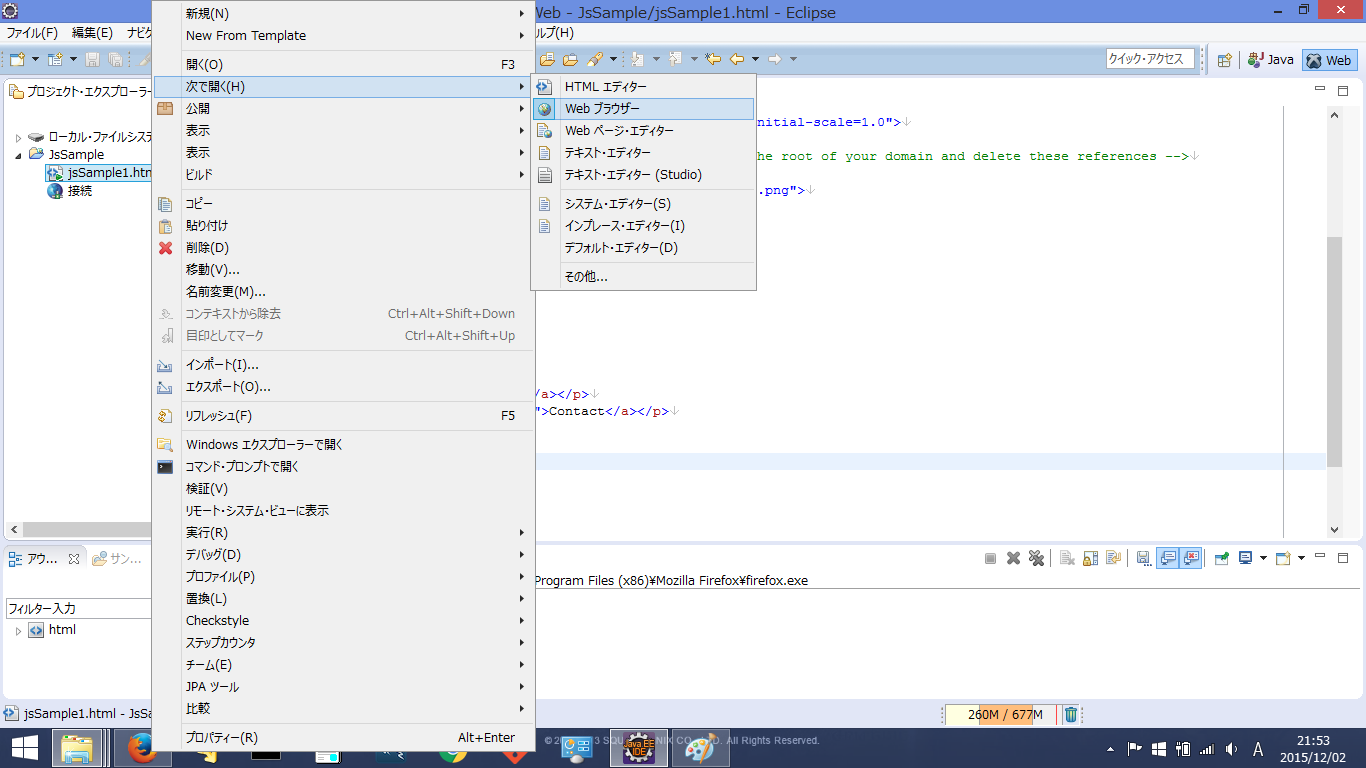Run garbage collector trash icon

[1070, 714]
